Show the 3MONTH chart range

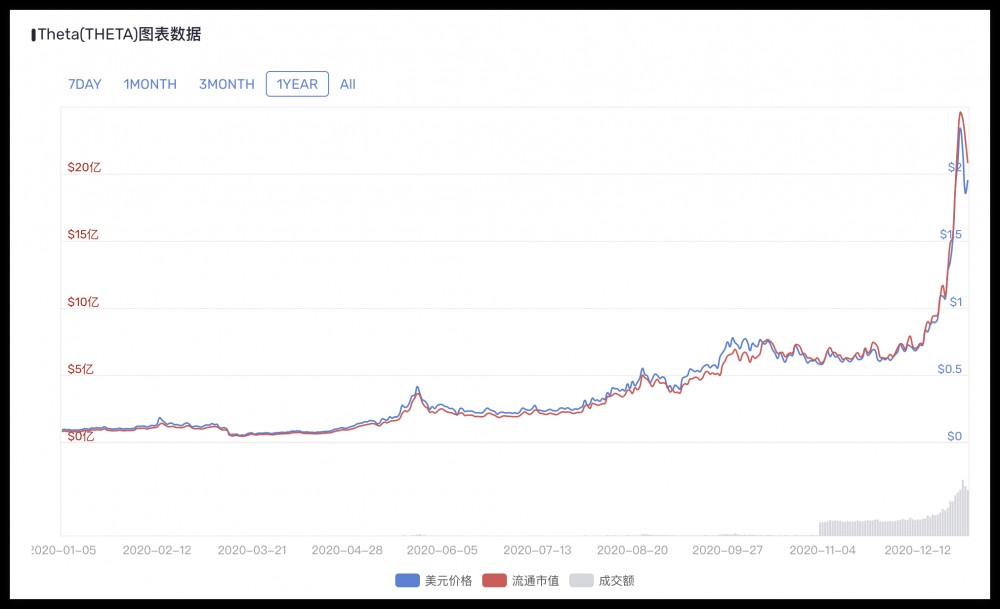click(226, 84)
